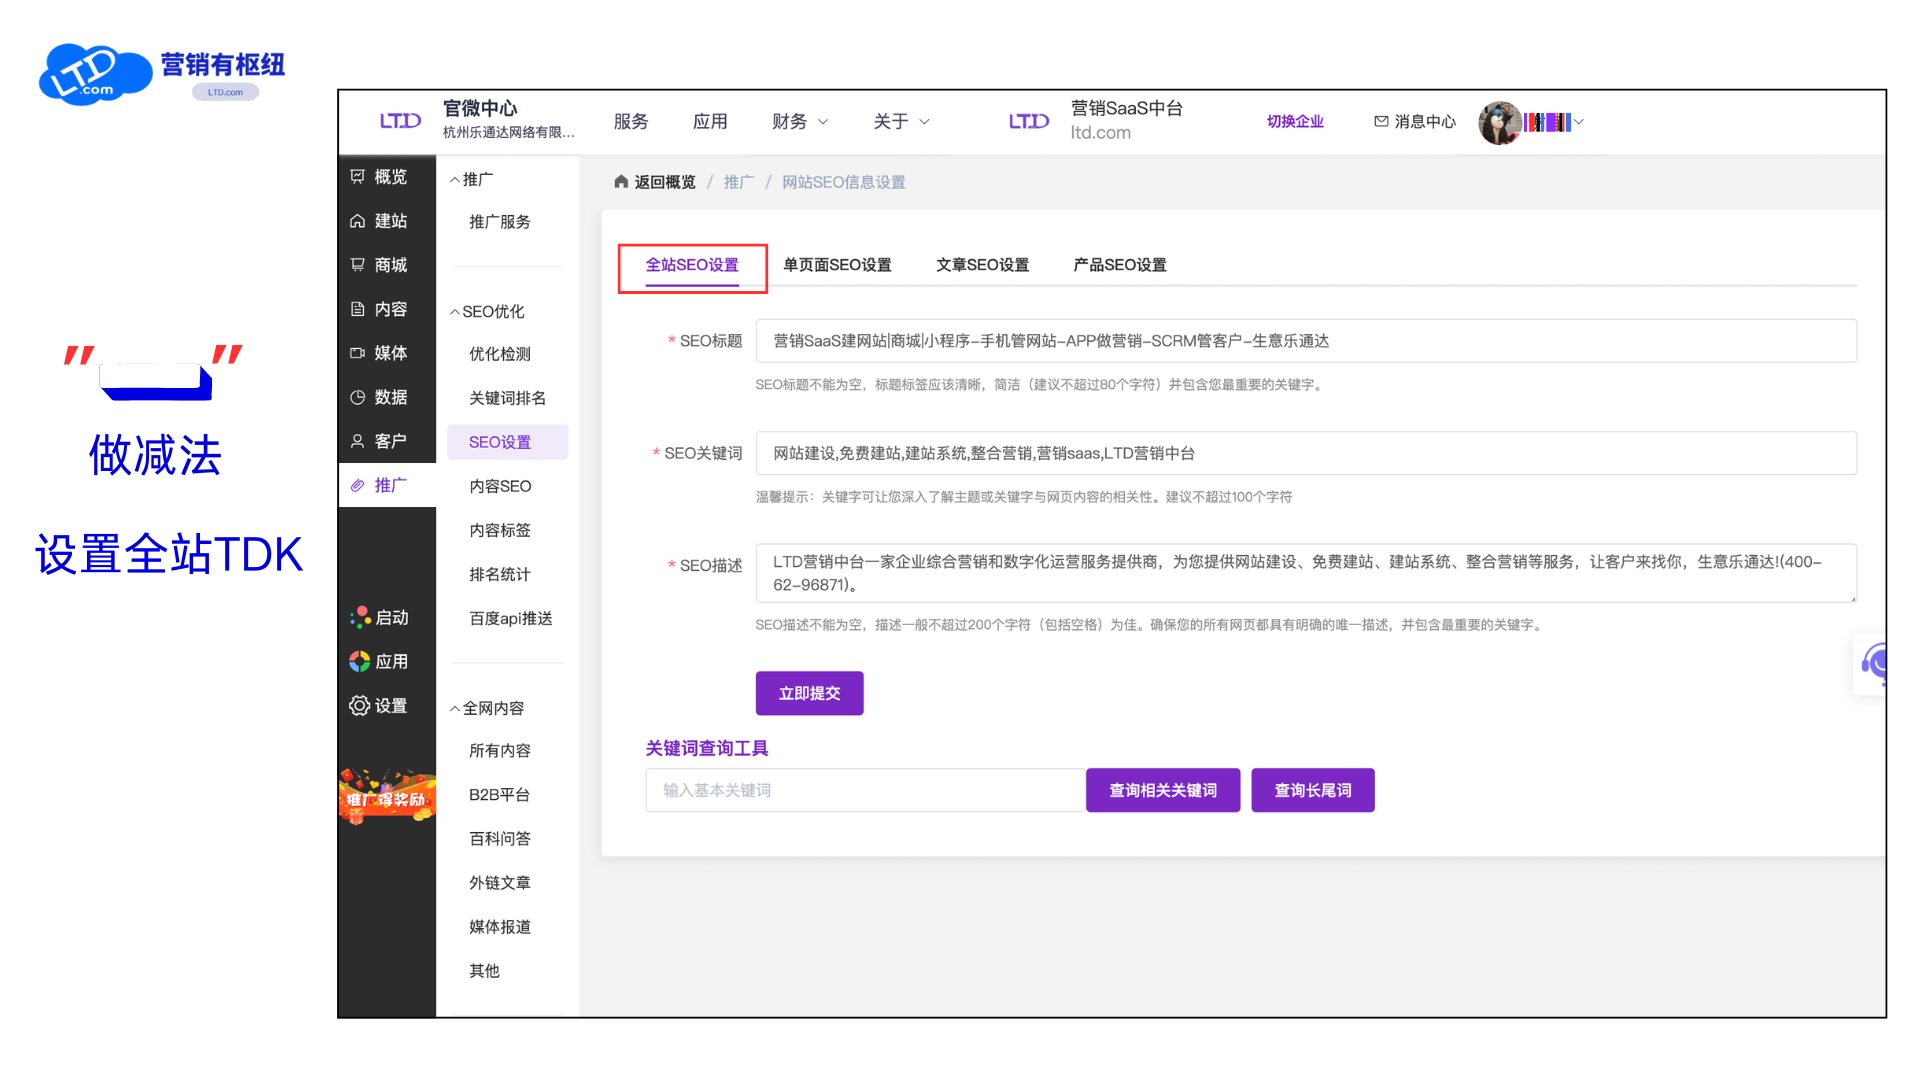Image resolution: width=1920 pixels, height=1080 pixels.
Task: Open the 媒体 media section
Action: click(380, 353)
